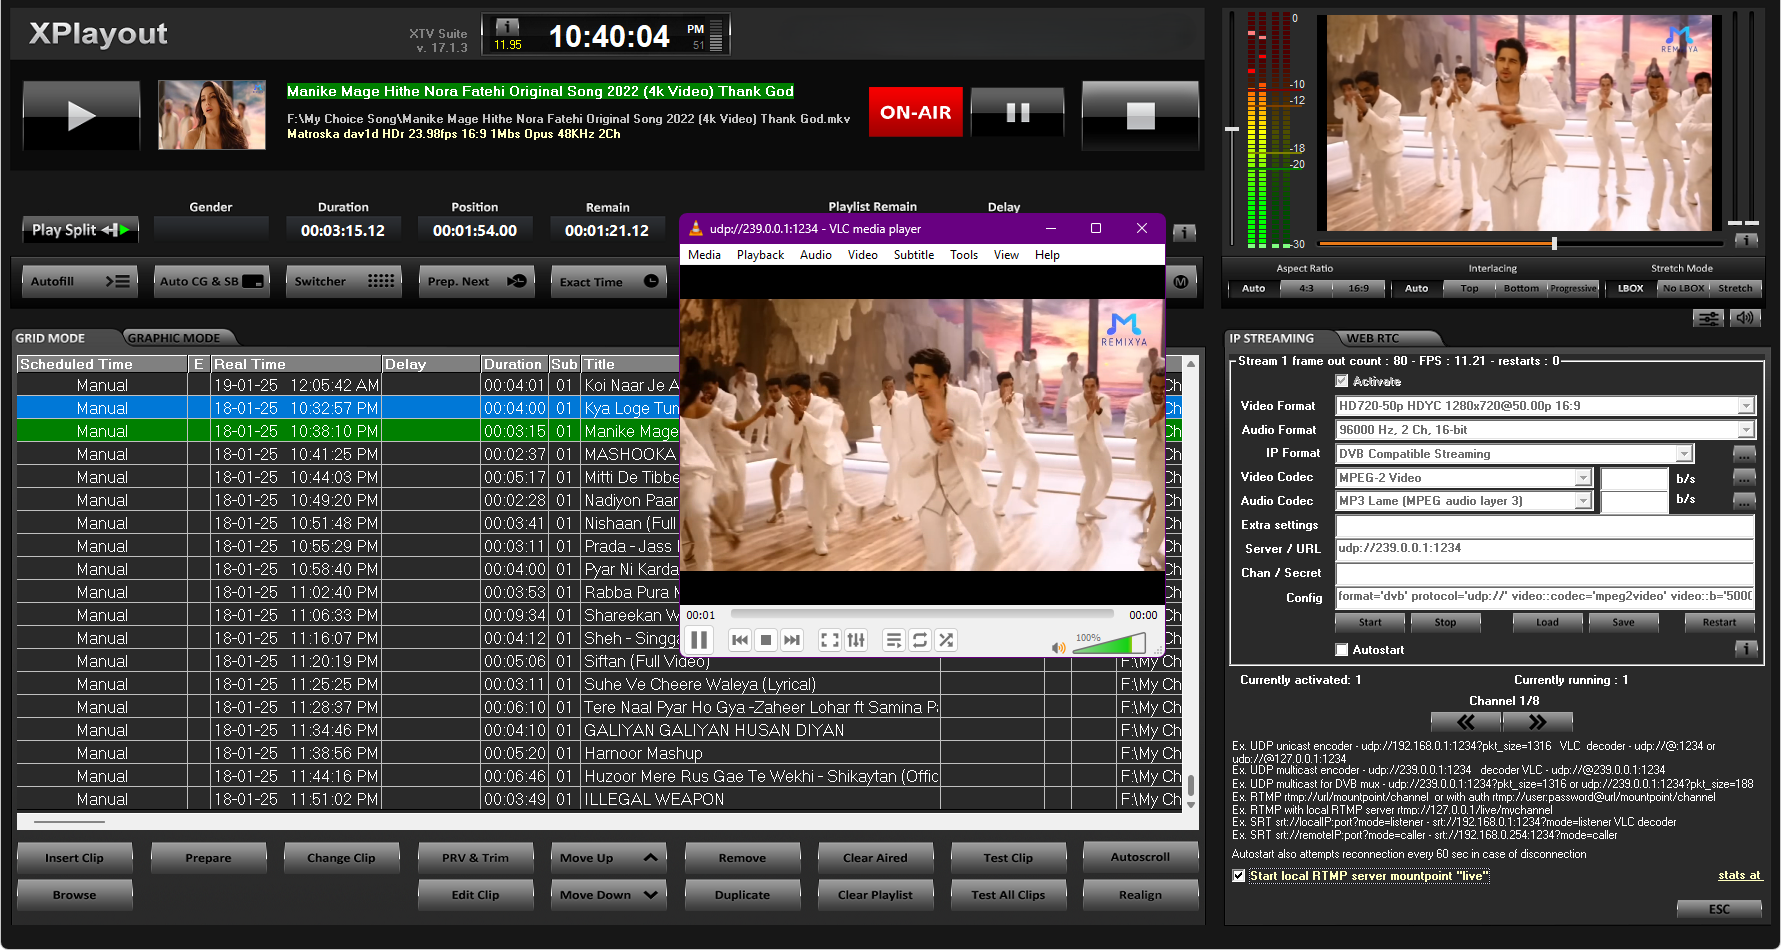The height and width of the screenshot is (950, 1781).
Task: Click the VLC seek progress bar
Action: click(921, 614)
